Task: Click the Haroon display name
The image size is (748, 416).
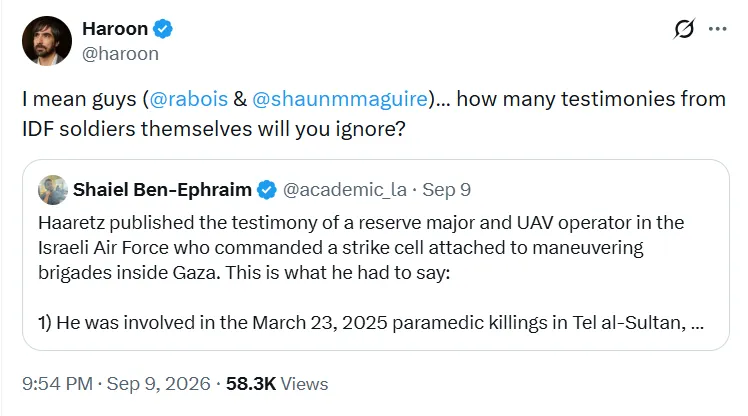Action: (115, 29)
